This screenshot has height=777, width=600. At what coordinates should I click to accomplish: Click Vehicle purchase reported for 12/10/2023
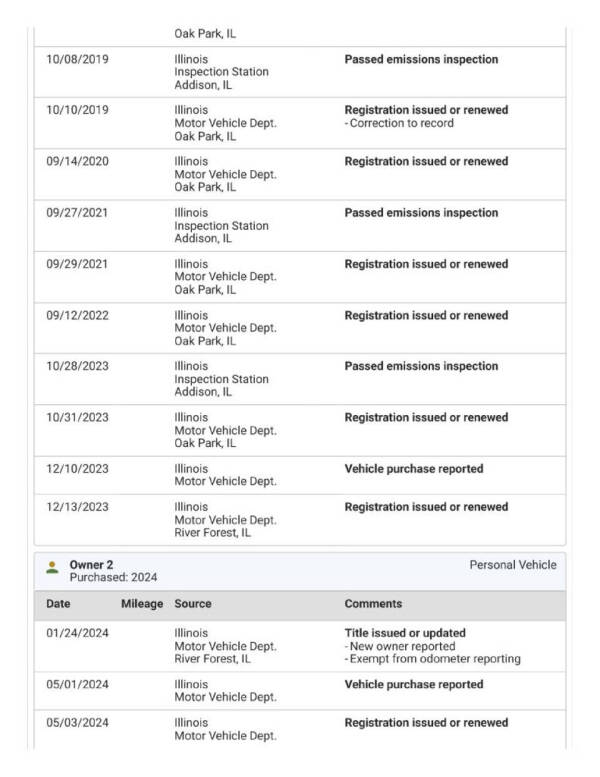(413, 469)
